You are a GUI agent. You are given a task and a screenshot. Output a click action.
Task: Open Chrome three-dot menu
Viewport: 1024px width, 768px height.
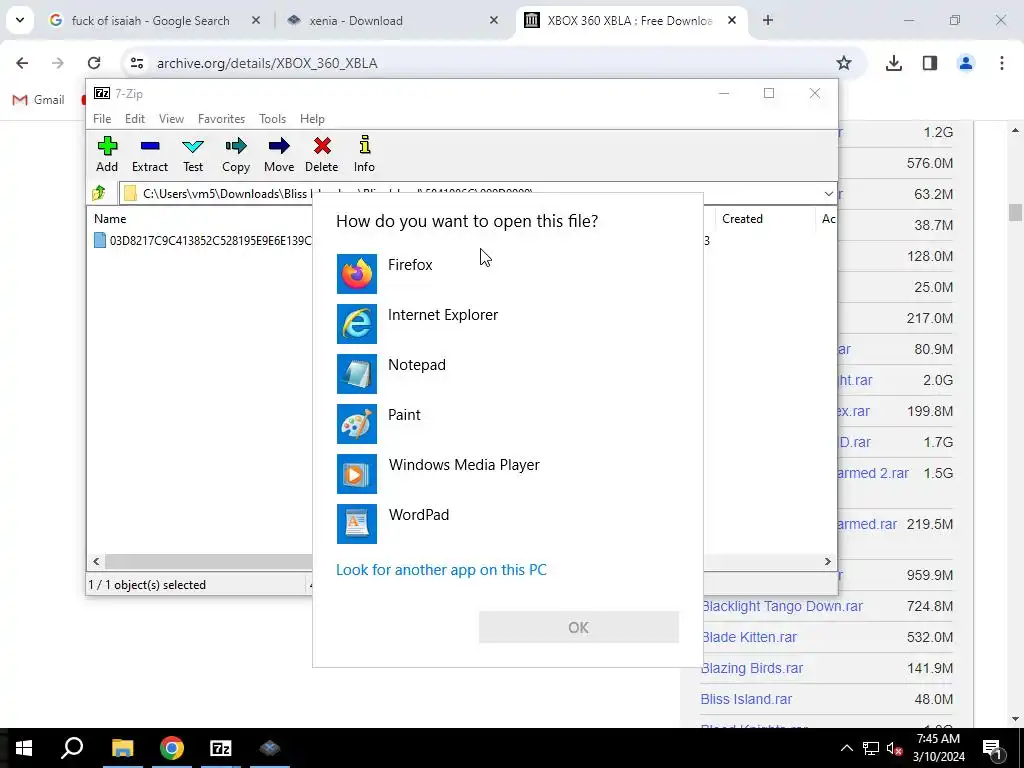pos(1002,63)
